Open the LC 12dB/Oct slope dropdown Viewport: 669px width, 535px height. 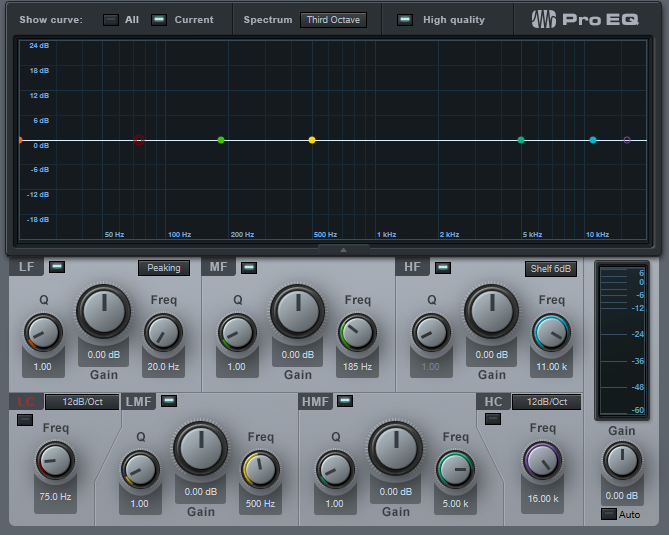82,402
